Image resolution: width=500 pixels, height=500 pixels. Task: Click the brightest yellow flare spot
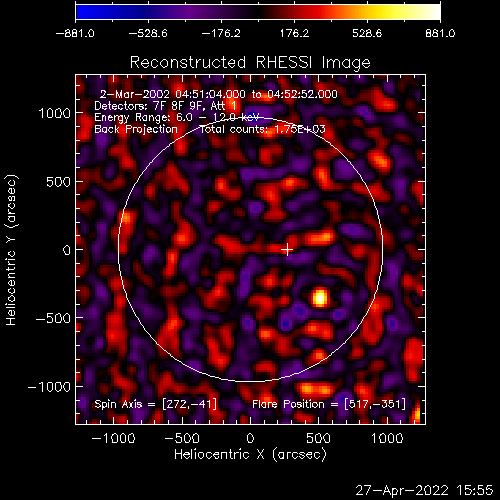[x=320, y=298]
